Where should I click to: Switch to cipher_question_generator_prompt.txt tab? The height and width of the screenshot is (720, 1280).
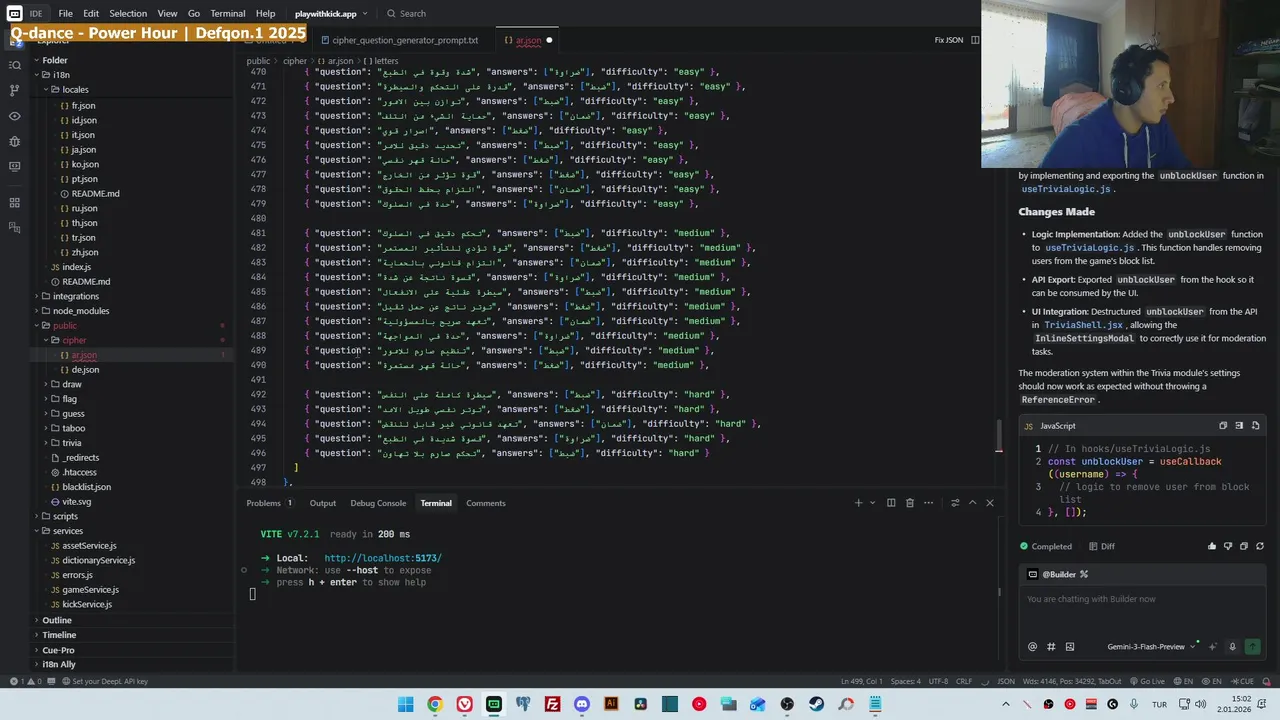pyautogui.click(x=400, y=40)
